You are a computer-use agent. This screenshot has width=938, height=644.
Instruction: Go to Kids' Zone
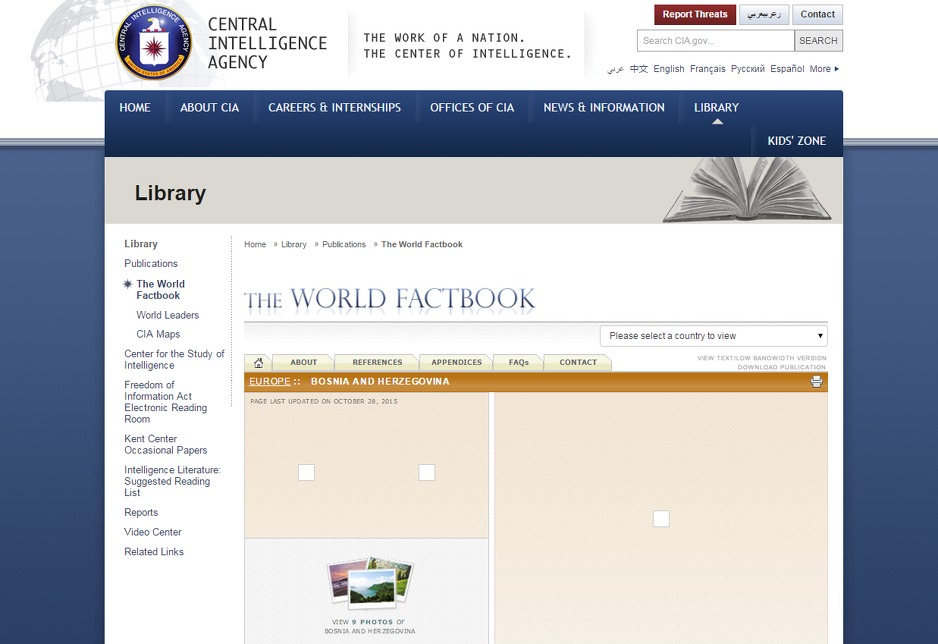[796, 141]
